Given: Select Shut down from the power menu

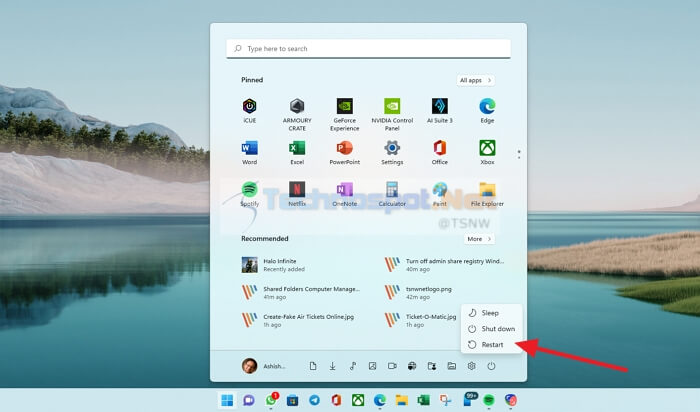Looking at the screenshot, I should [x=491, y=329].
